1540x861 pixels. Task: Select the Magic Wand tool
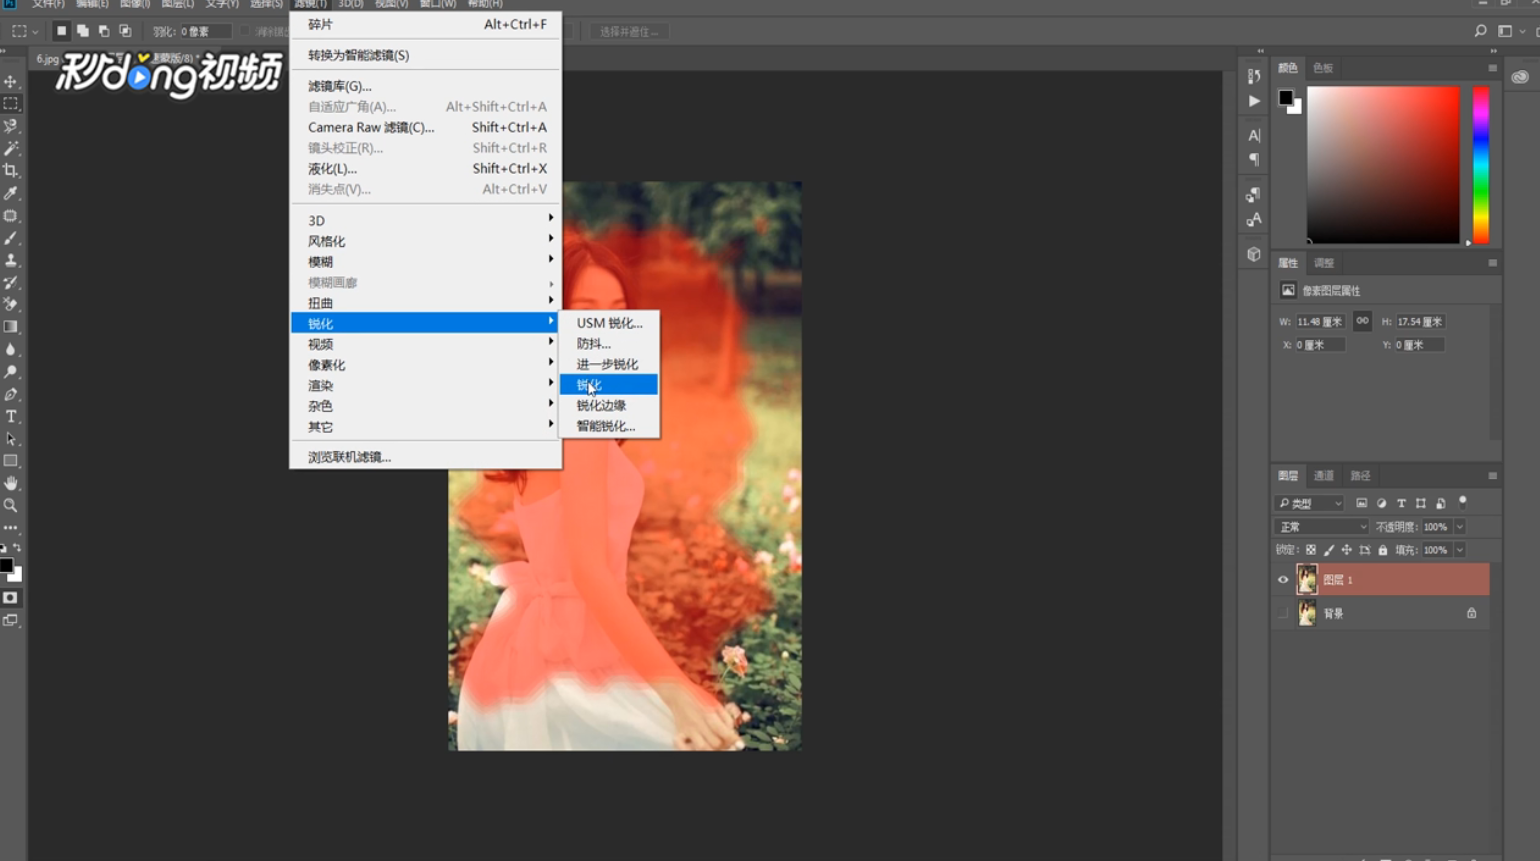coord(11,148)
